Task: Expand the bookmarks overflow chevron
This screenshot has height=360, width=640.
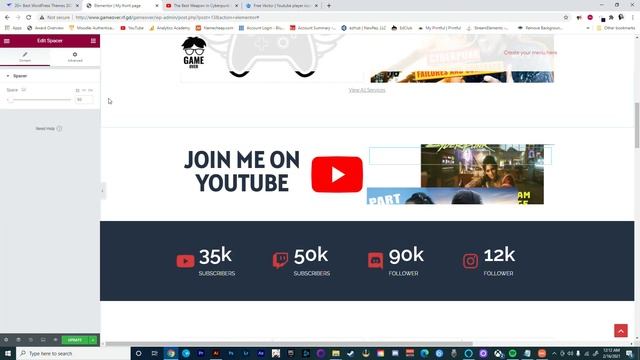Action: 588,28
